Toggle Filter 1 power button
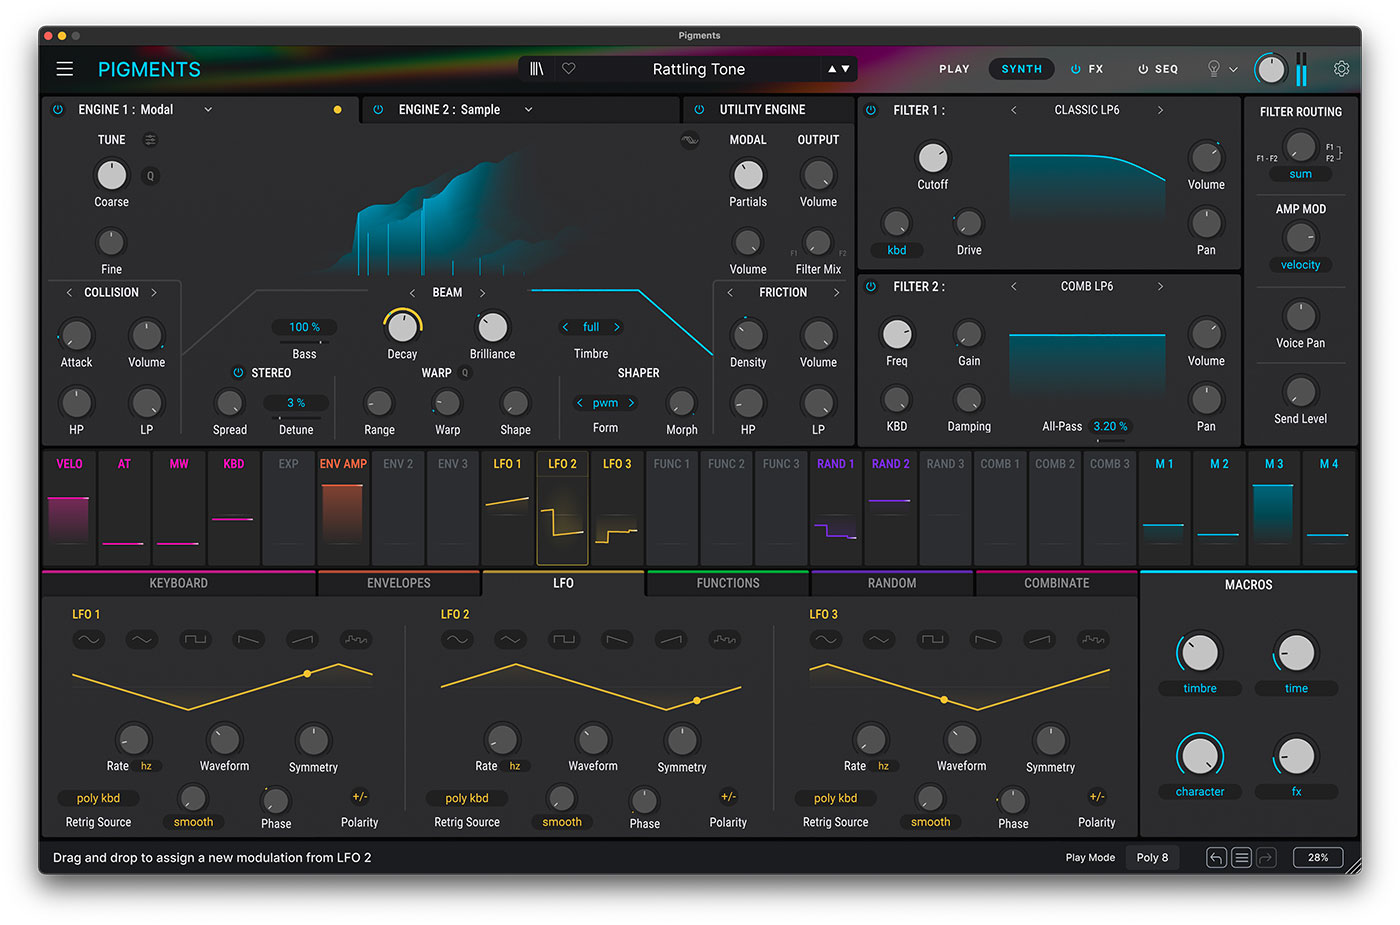Image resolution: width=1400 pixels, height=925 pixels. pyautogui.click(x=871, y=110)
